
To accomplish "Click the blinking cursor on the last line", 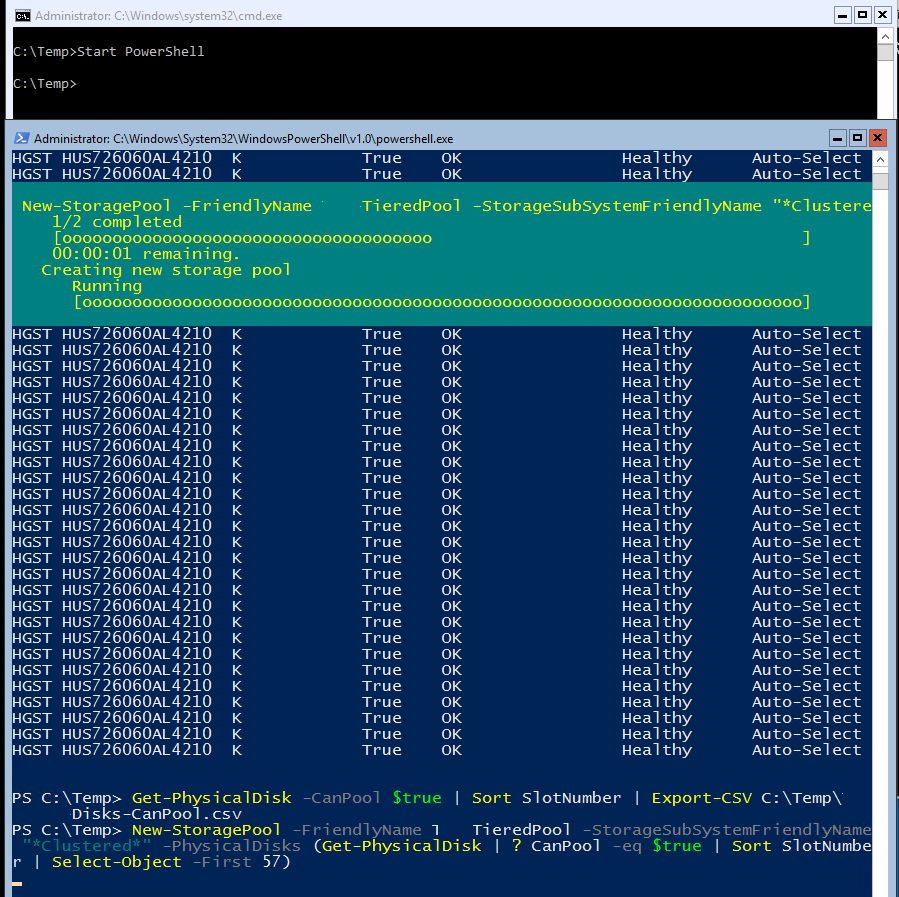I will point(17,882).
